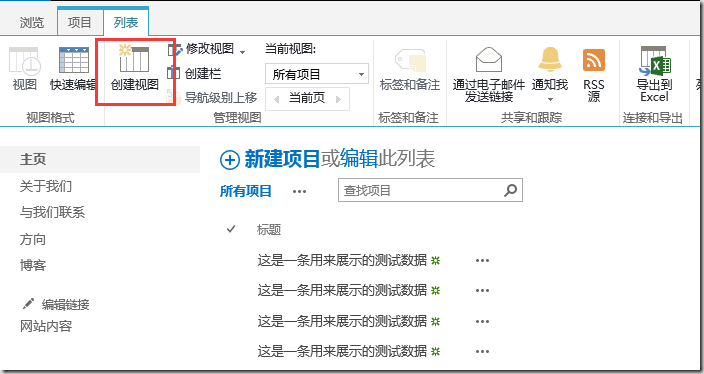Click the 编辑 this list link
Viewport: 704px width, 374px height.
pos(358,159)
